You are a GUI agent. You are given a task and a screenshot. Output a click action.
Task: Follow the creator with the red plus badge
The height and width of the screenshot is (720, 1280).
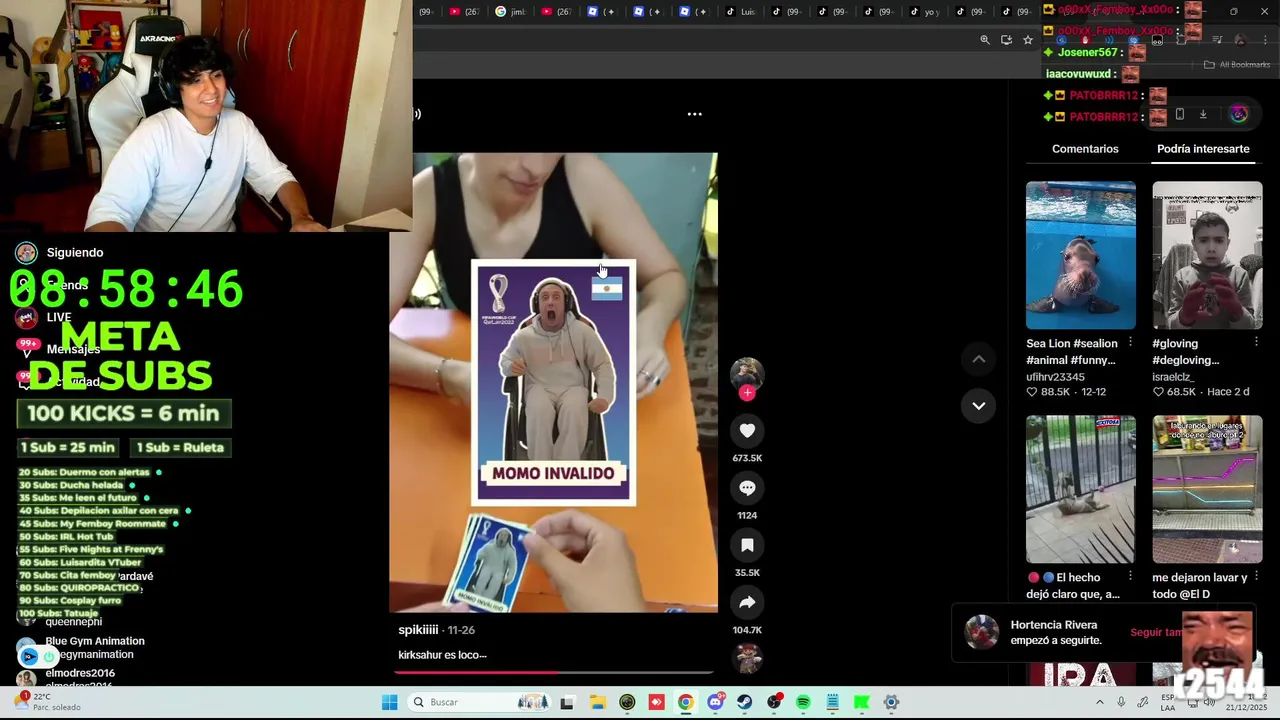[x=747, y=393]
